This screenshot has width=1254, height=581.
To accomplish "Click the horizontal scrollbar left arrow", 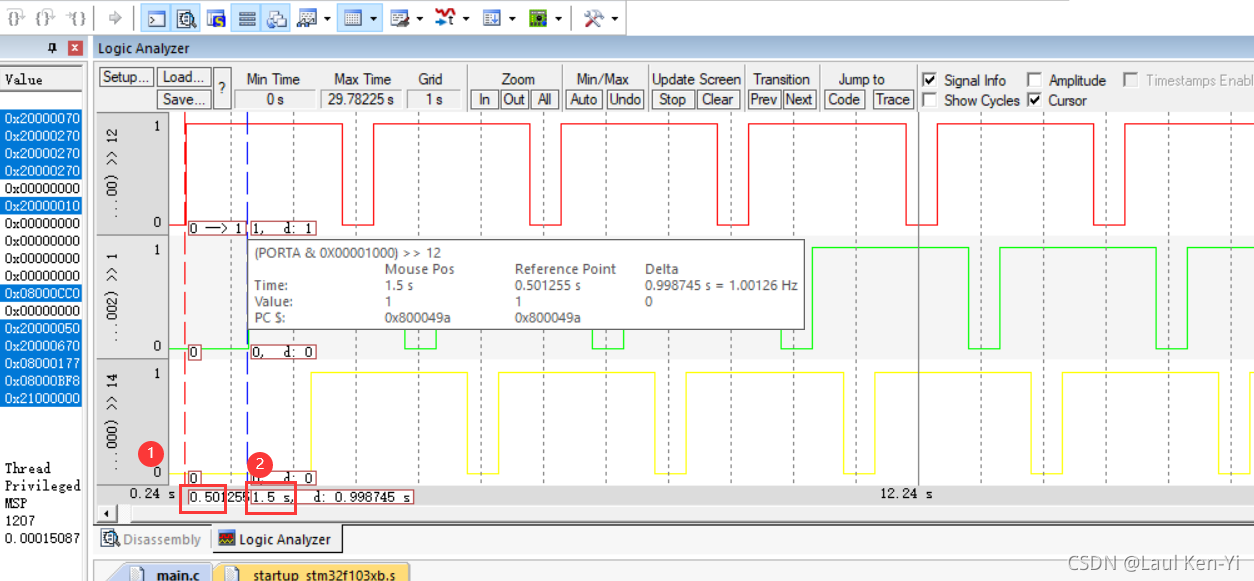I will [107, 513].
